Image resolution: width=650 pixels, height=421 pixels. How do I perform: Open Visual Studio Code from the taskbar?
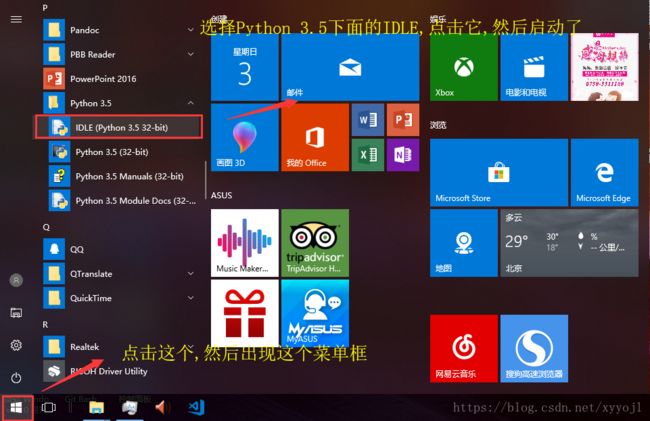click(x=196, y=408)
